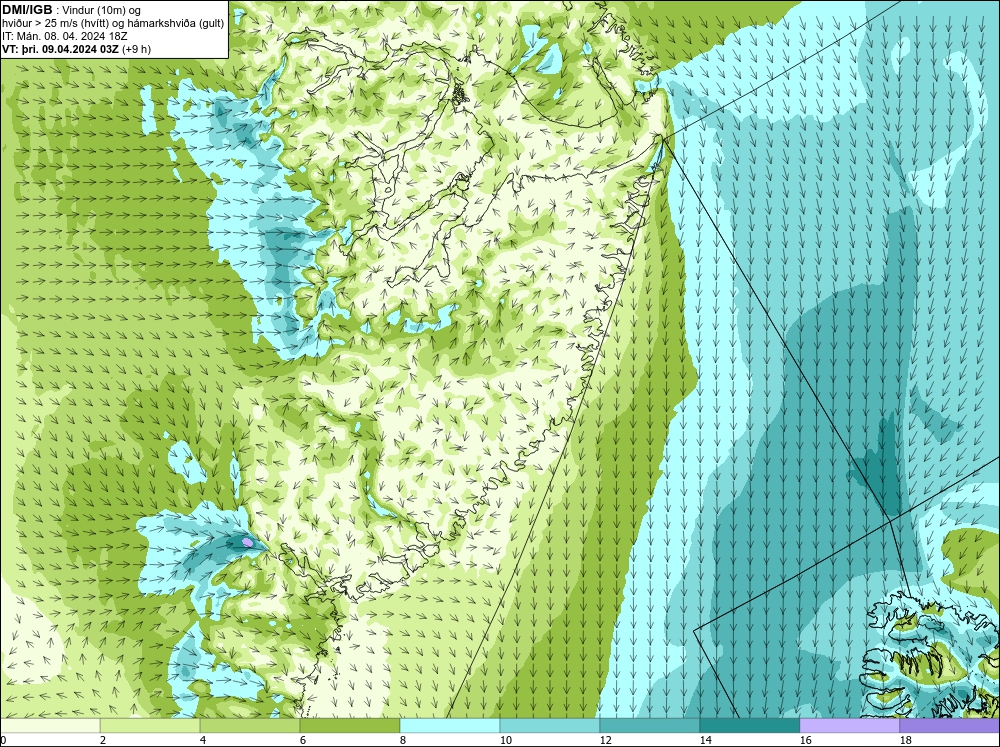This screenshot has height=747, width=1000.
Task: Click the small lilac peak-wind spot on the map
Action: tap(247, 542)
